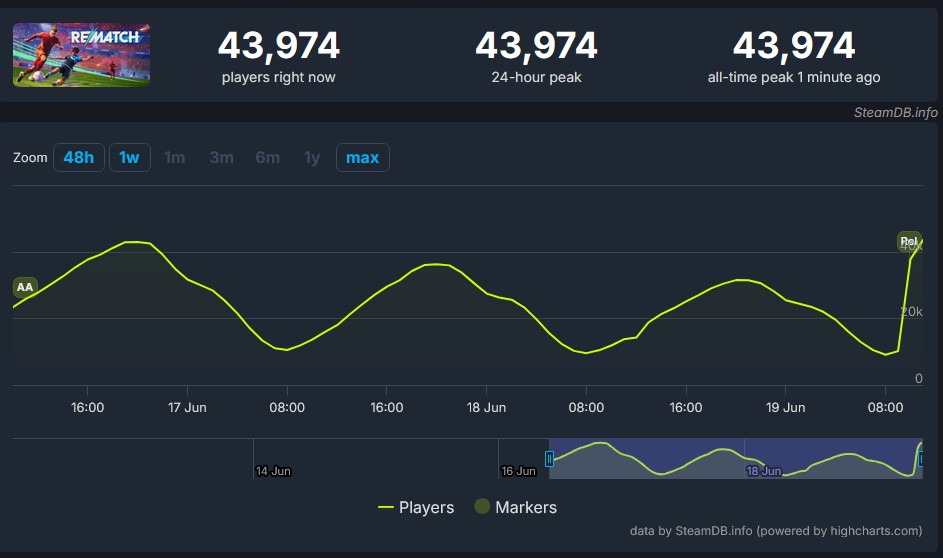Click the Rel release marker on chart
Image resolution: width=943 pixels, height=558 pixels.
[909, 241]
